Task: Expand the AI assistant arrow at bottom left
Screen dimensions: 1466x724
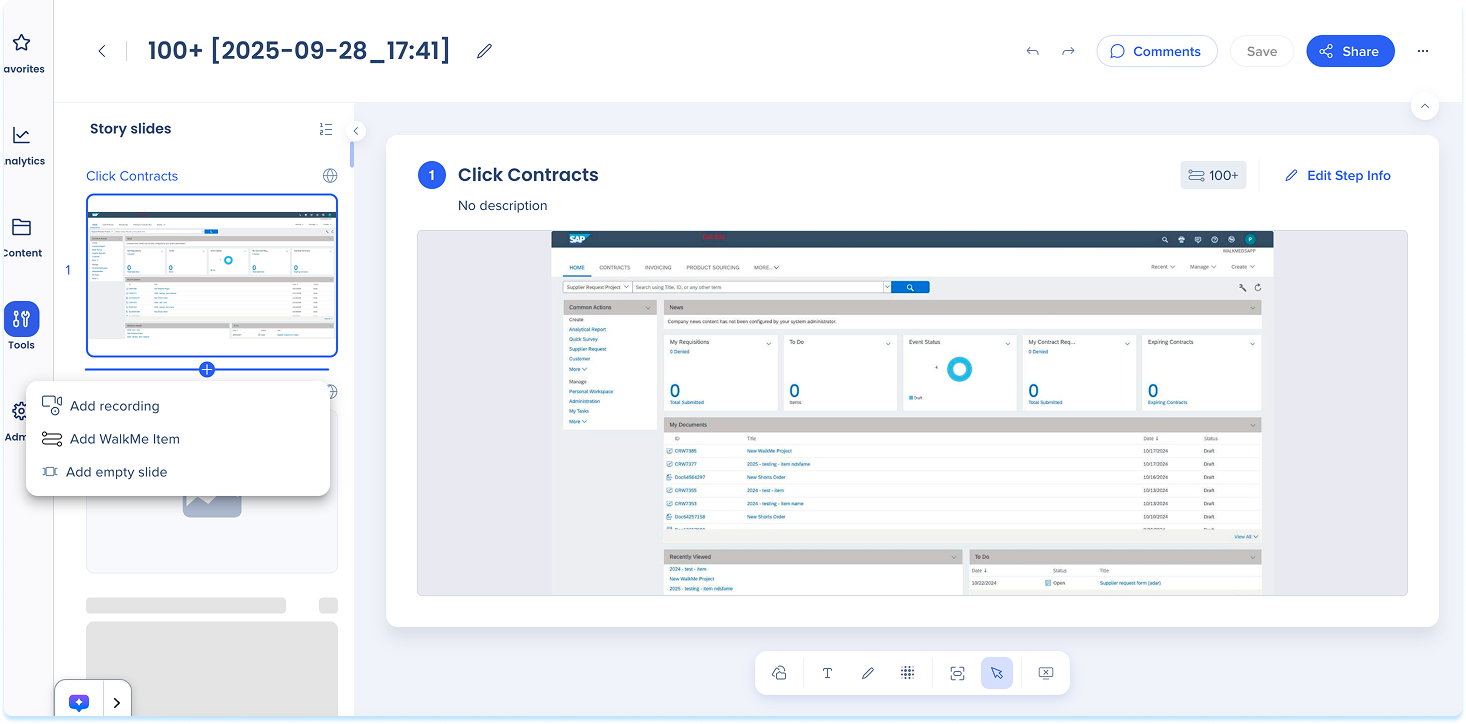Action: pos(117,702)
